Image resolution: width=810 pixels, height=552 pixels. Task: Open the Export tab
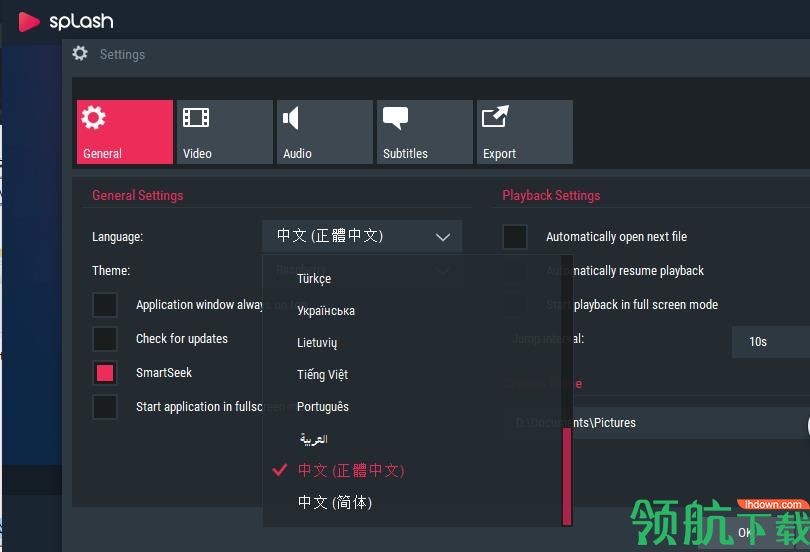tap(525, 132)
